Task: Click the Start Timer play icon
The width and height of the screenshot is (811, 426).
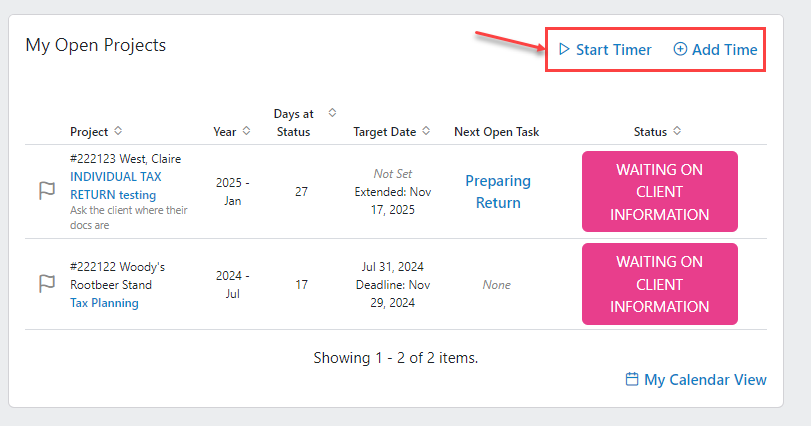Action: coord(564,50)
